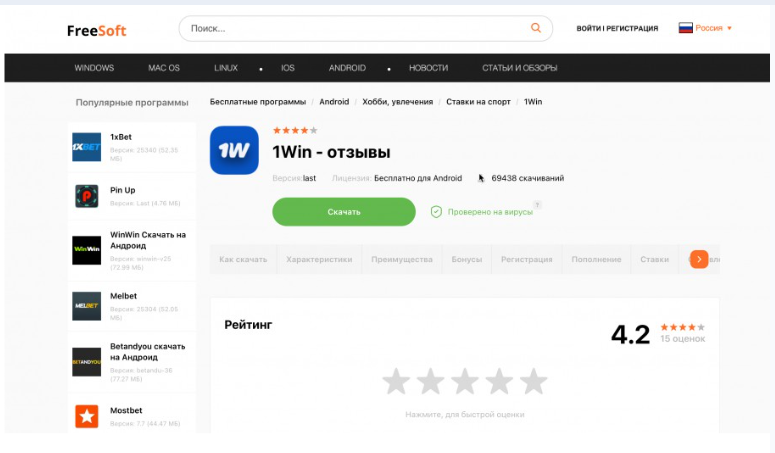
Task: Open the iOS menu
Action: tap(288, 68)
